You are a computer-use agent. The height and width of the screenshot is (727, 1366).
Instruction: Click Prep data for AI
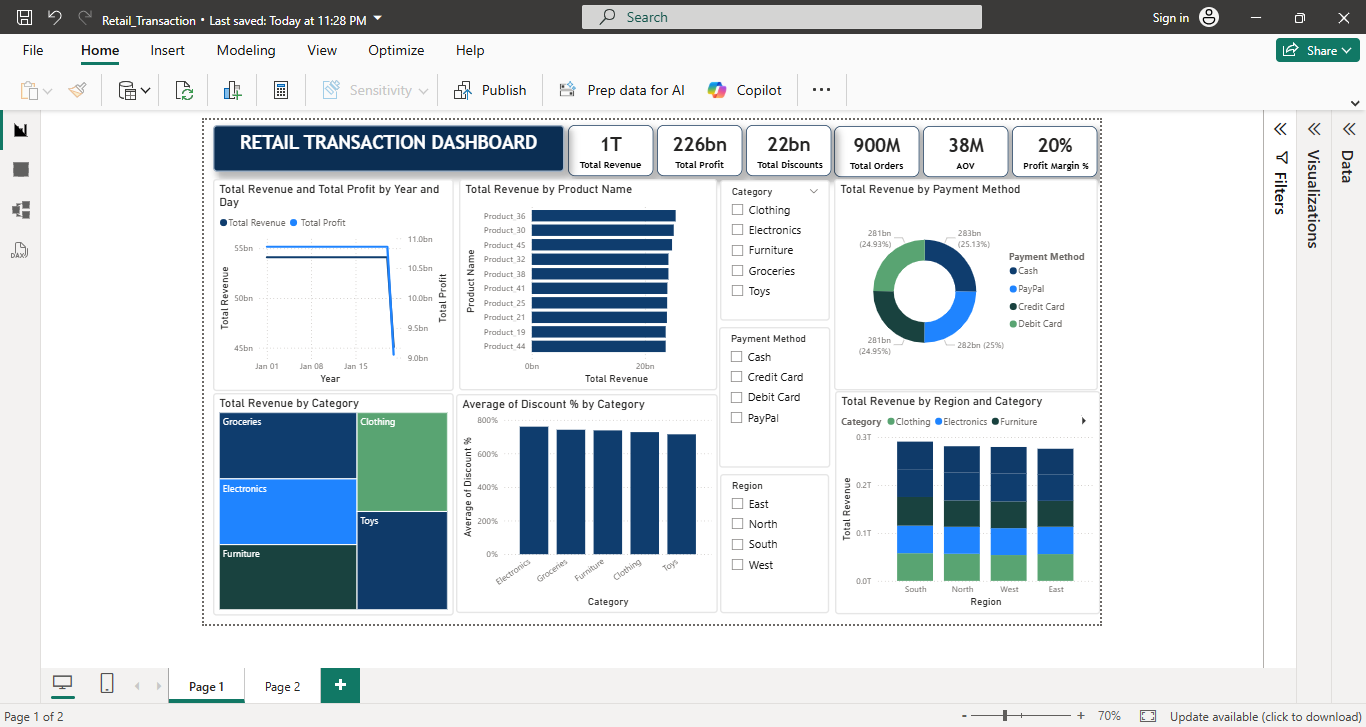(x=622, y=89)
